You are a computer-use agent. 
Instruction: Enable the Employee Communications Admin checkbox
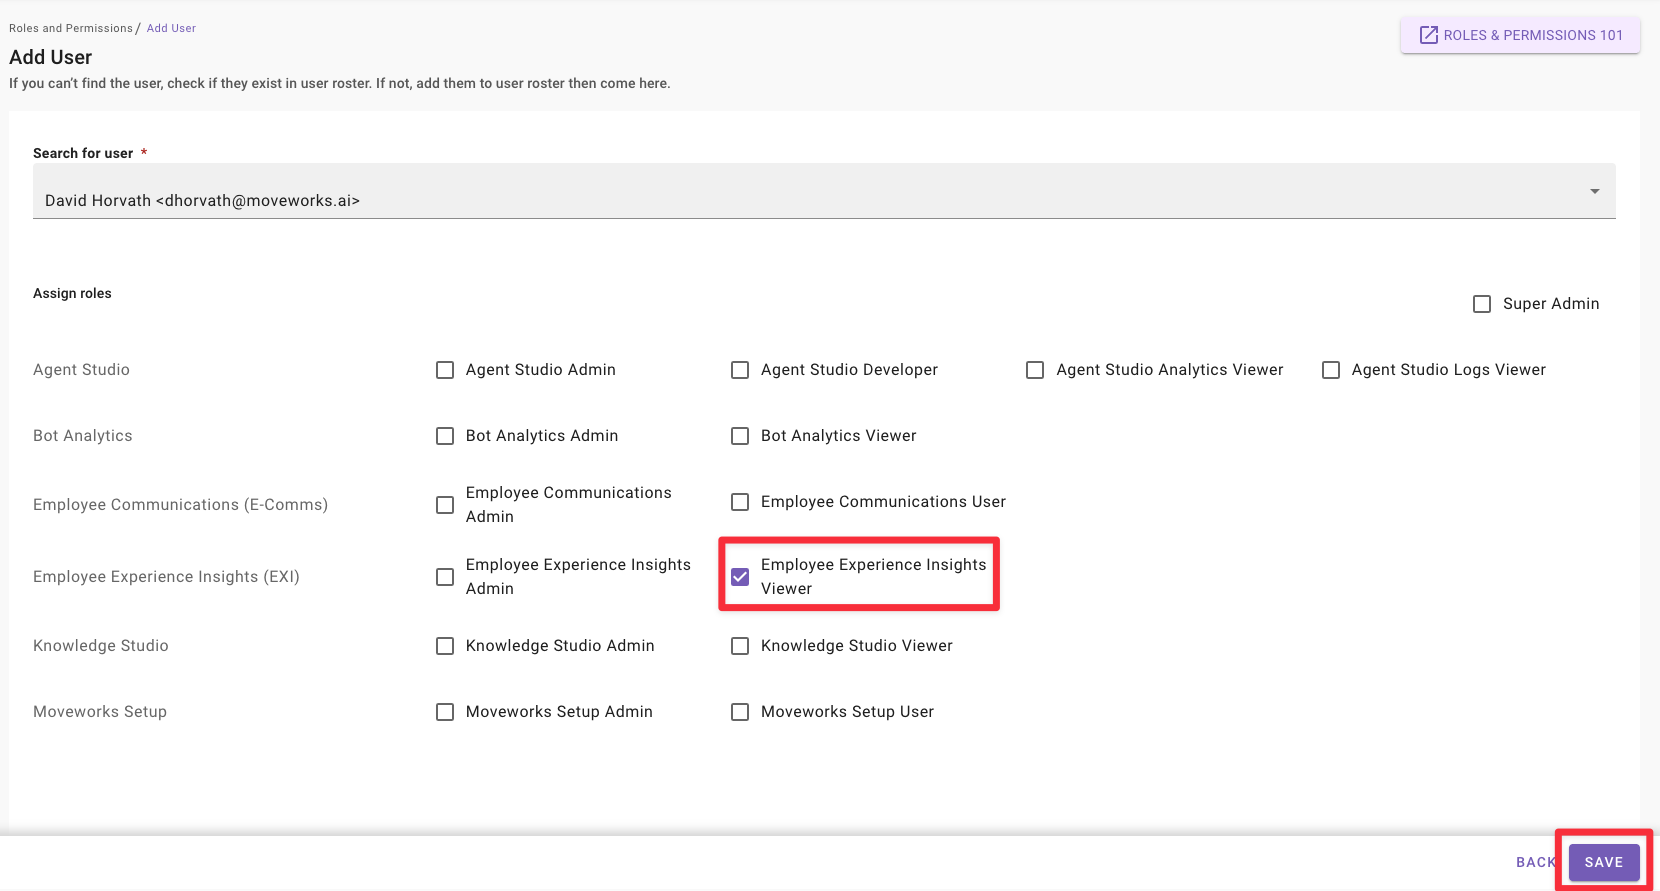click(x=445, y=505)
